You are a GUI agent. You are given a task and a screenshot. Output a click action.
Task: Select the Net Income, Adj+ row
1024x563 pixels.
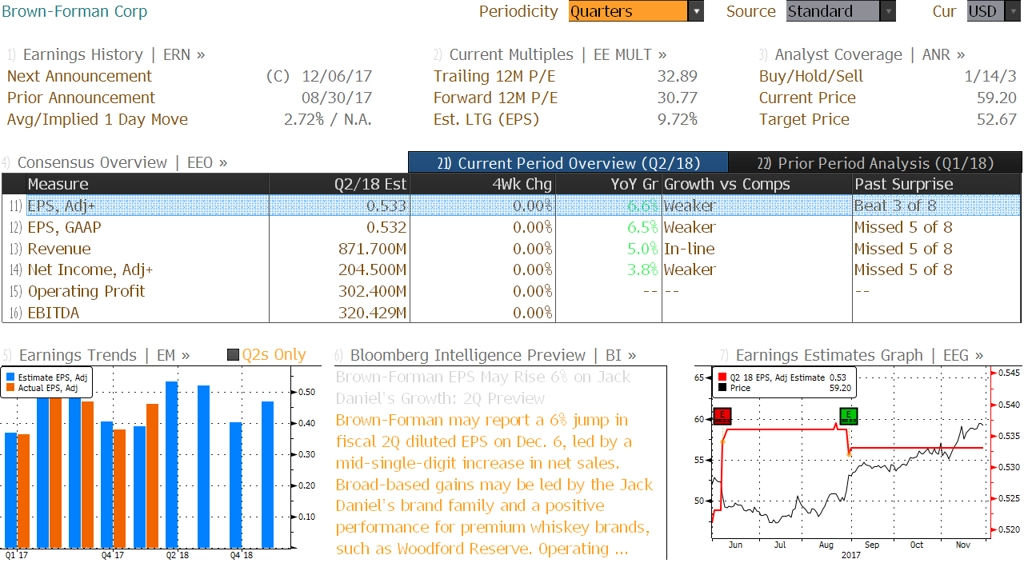click(511, 270)
